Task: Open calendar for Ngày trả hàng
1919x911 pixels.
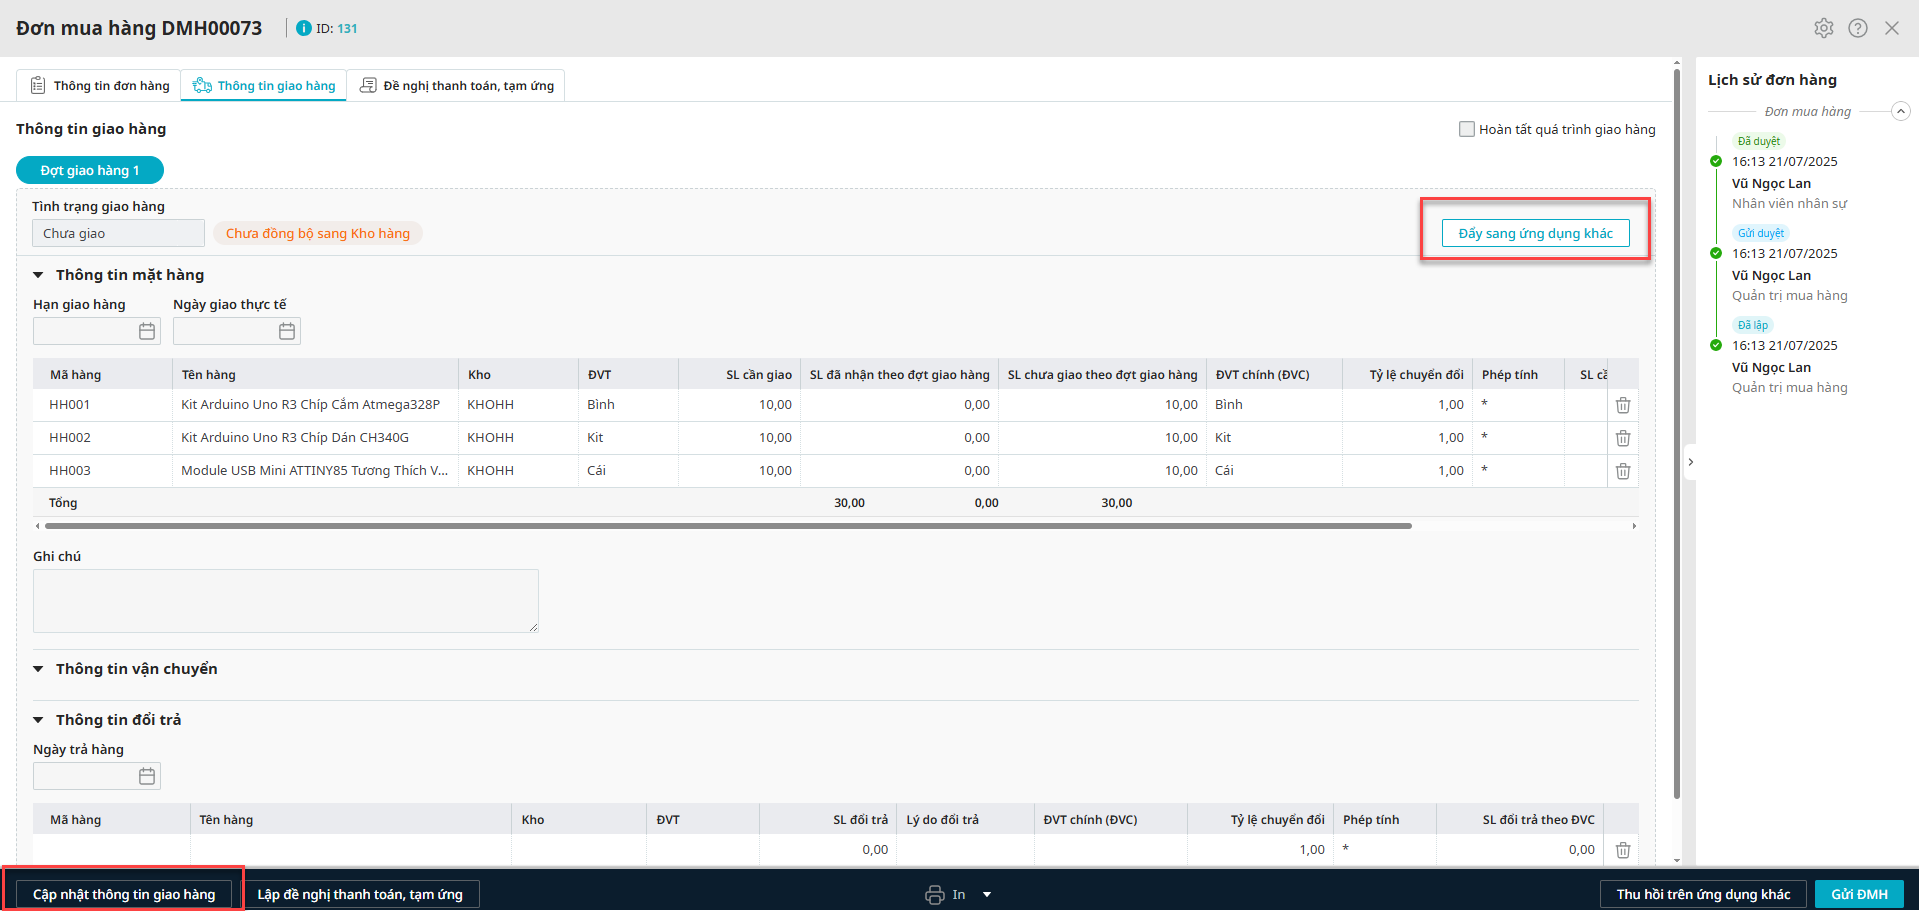Action: (x=147, y=776)
